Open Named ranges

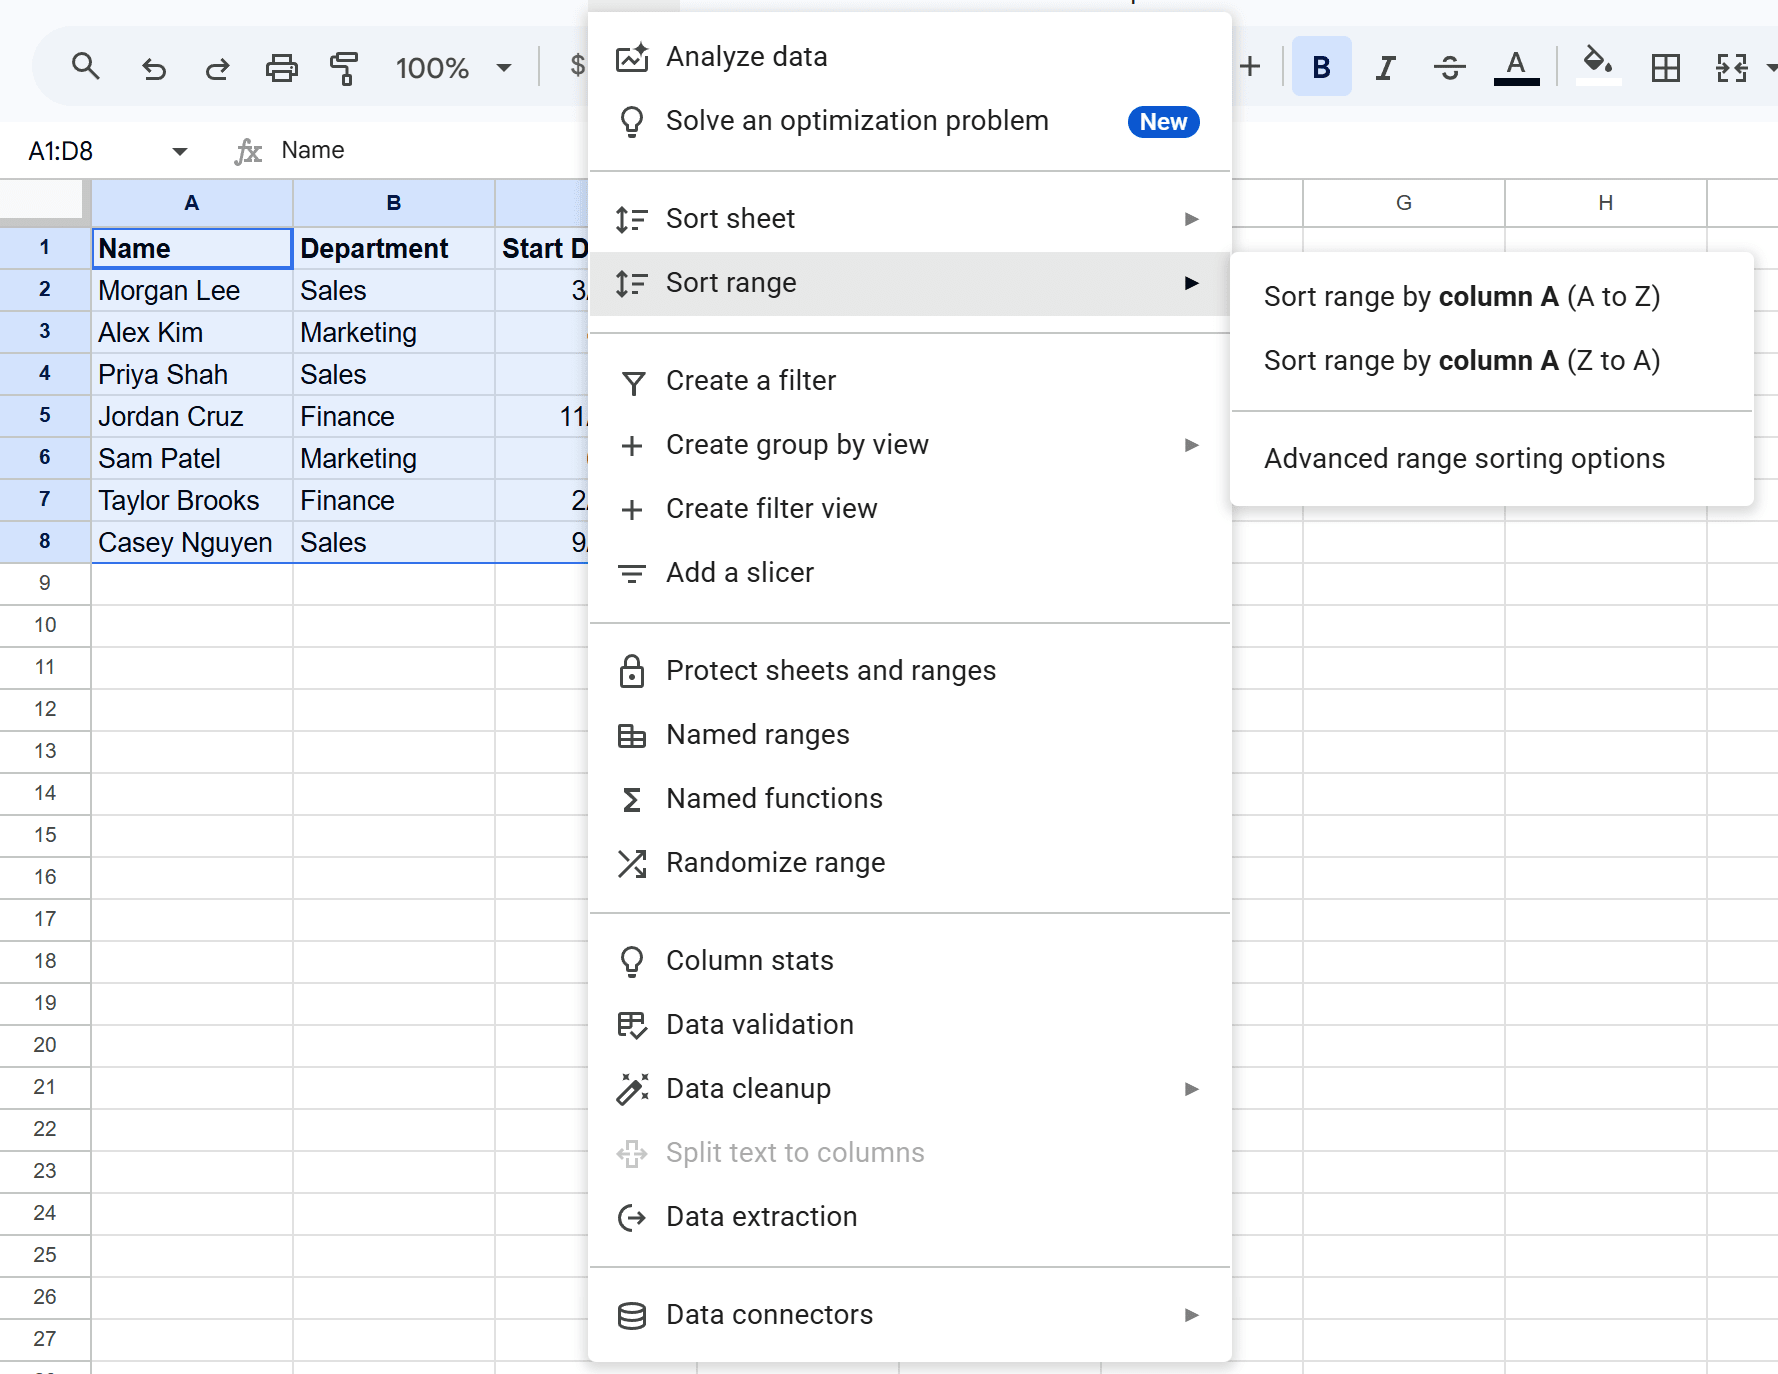[x=910, y=735]
